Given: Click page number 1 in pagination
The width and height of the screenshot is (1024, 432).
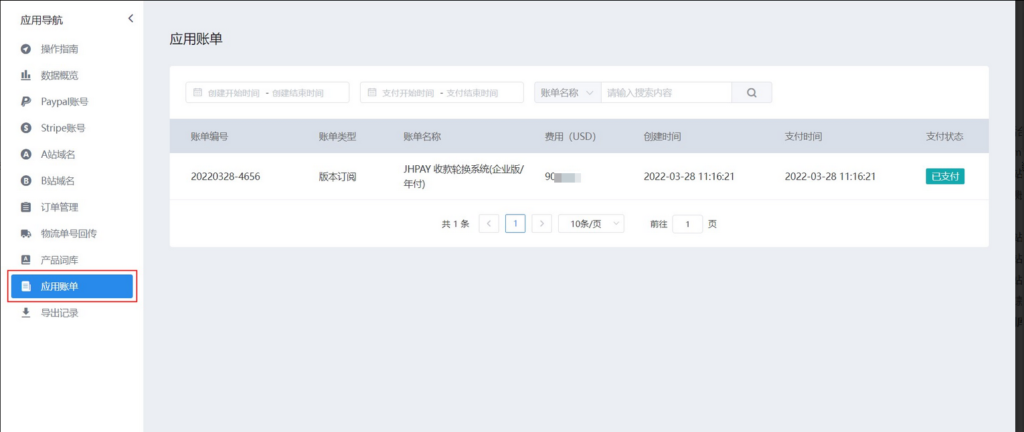Looking at the screenshot, I should coord(515,224).
